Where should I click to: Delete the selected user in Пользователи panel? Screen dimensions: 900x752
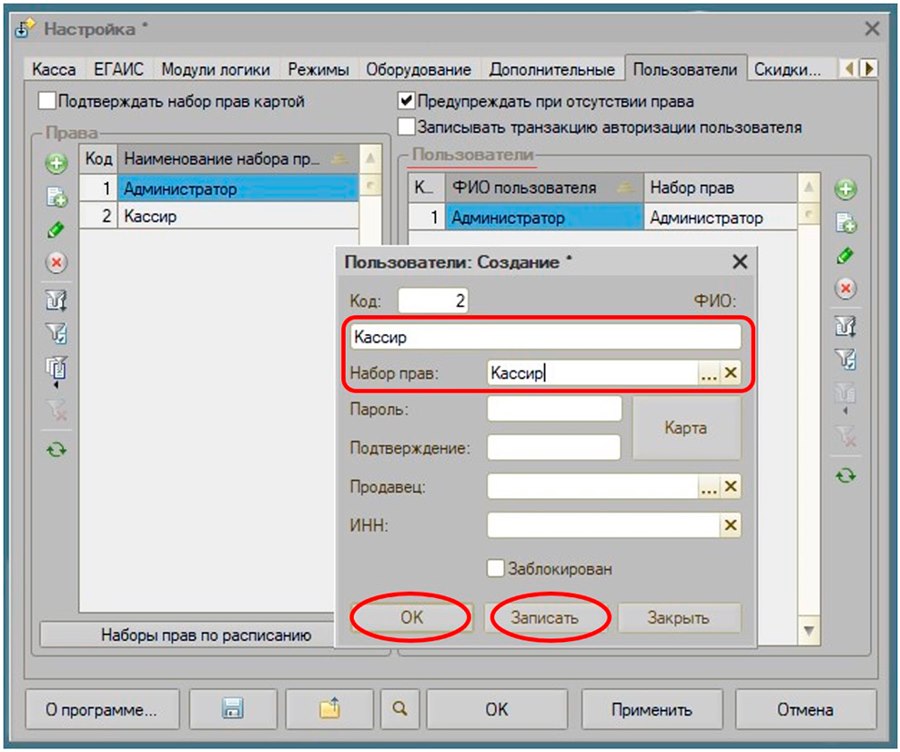coord(845,288)
